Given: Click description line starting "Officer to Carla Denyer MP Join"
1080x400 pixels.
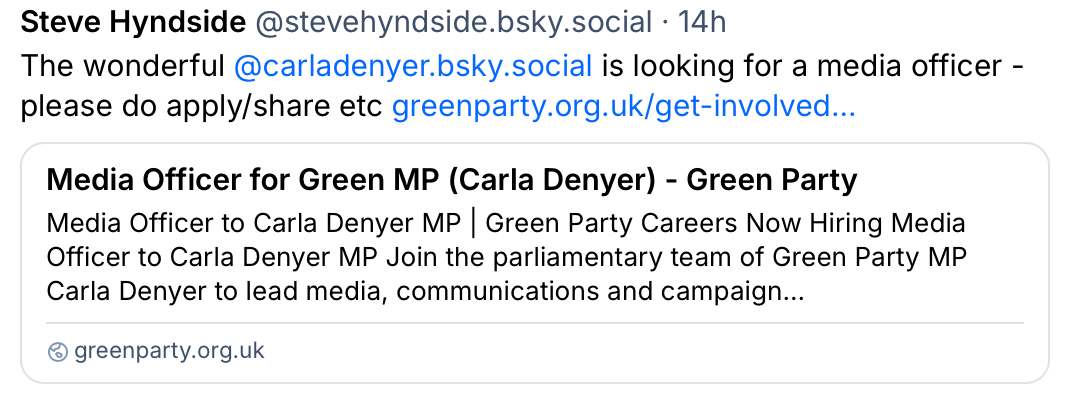Looking at the screenshot, I should point(300,257).
